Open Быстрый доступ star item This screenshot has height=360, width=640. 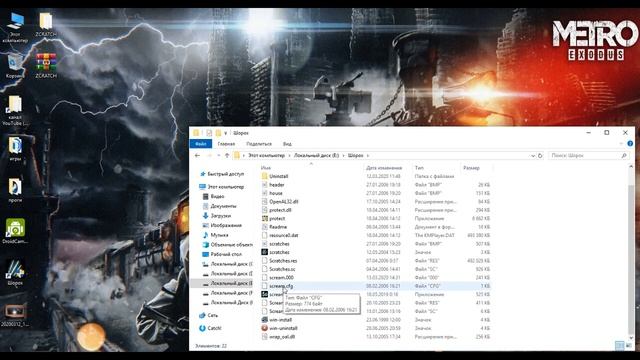tap(222, 174)
